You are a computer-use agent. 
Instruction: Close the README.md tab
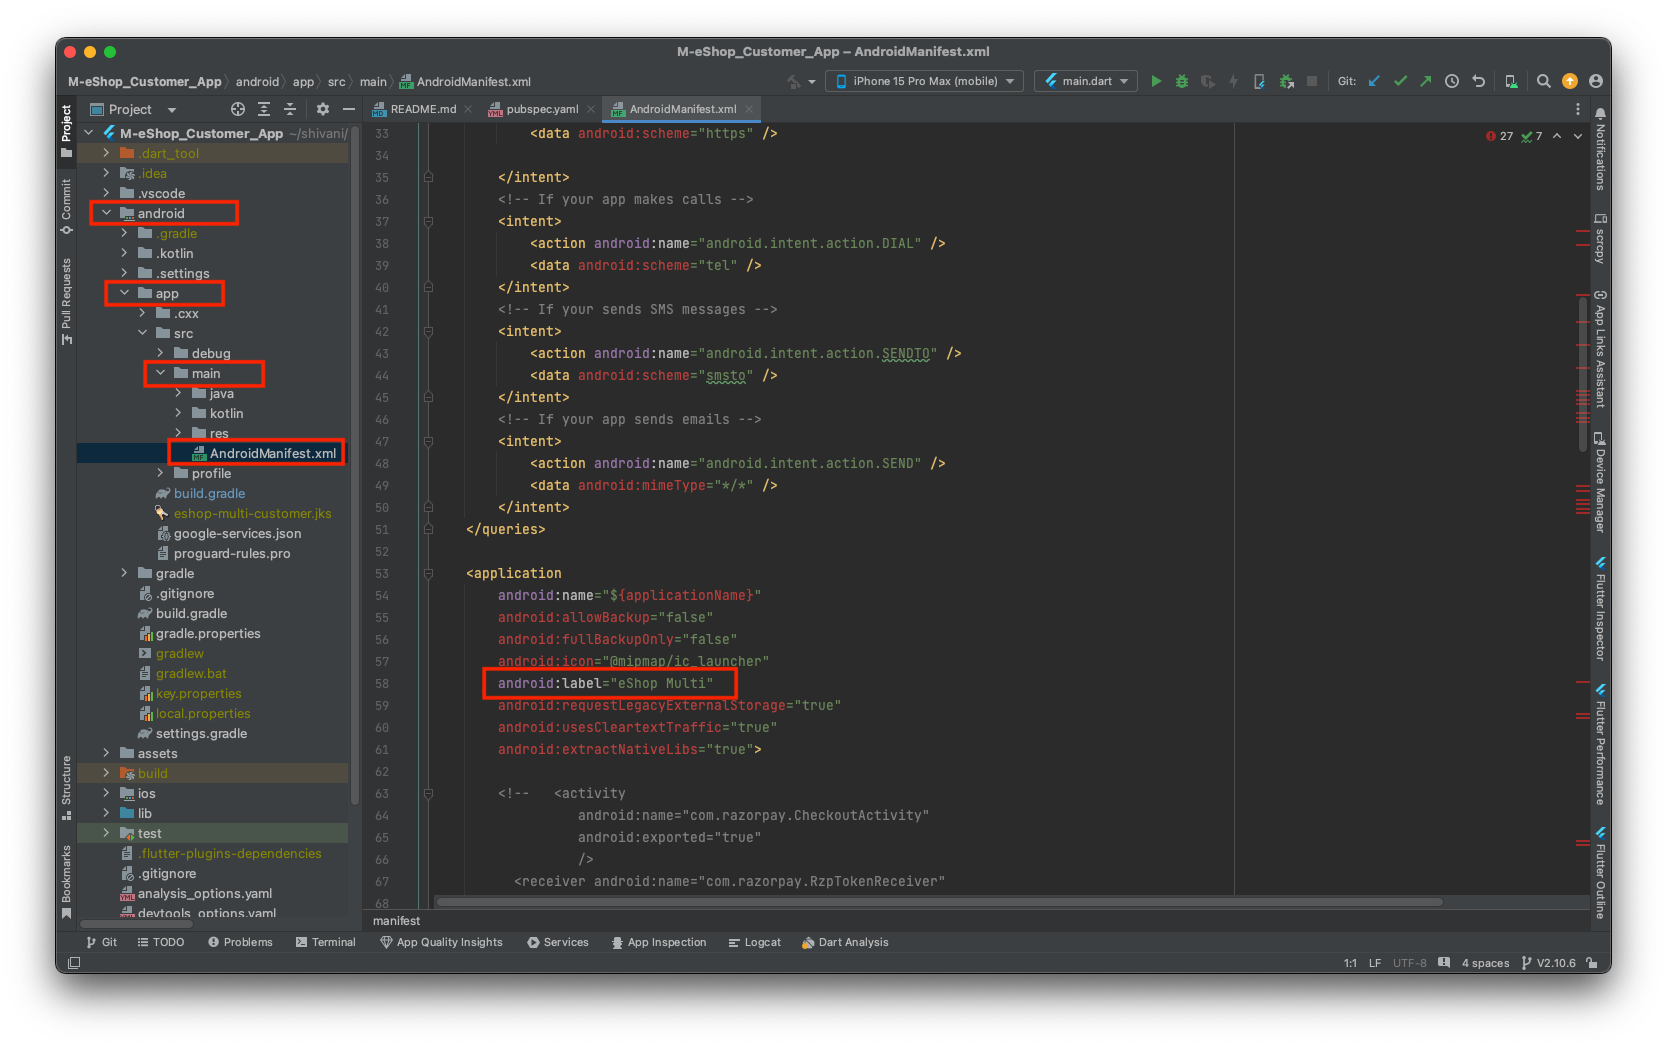[x=468, y=109]
